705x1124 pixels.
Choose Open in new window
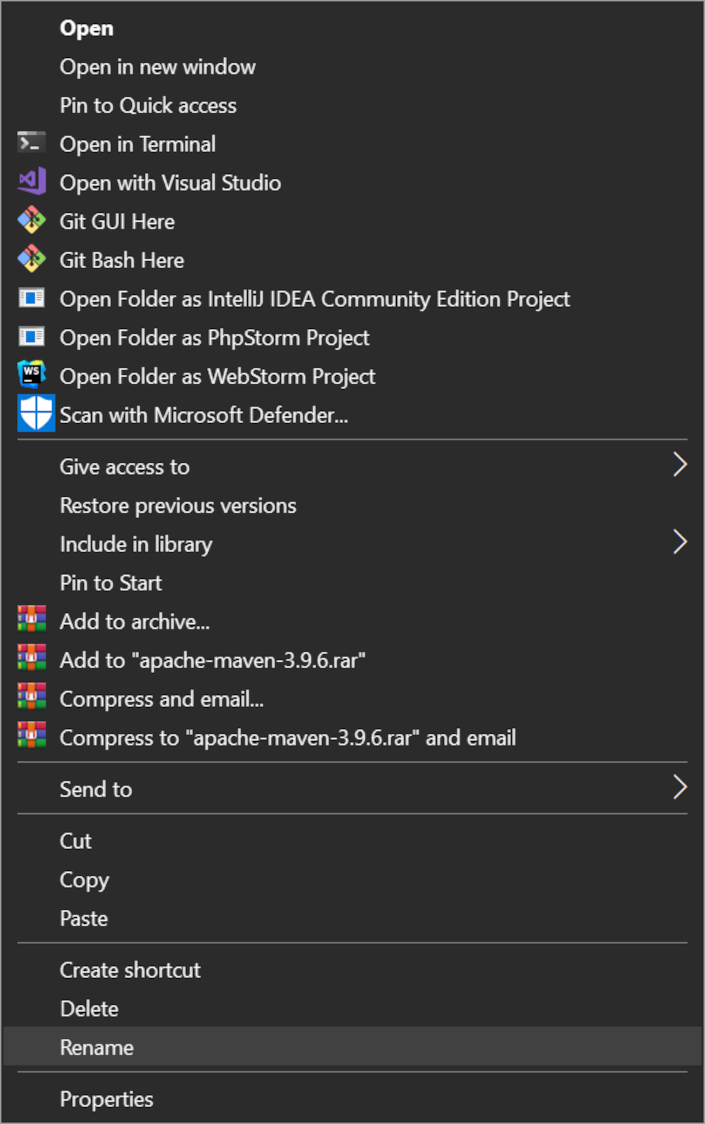click(x=352, y=67)
